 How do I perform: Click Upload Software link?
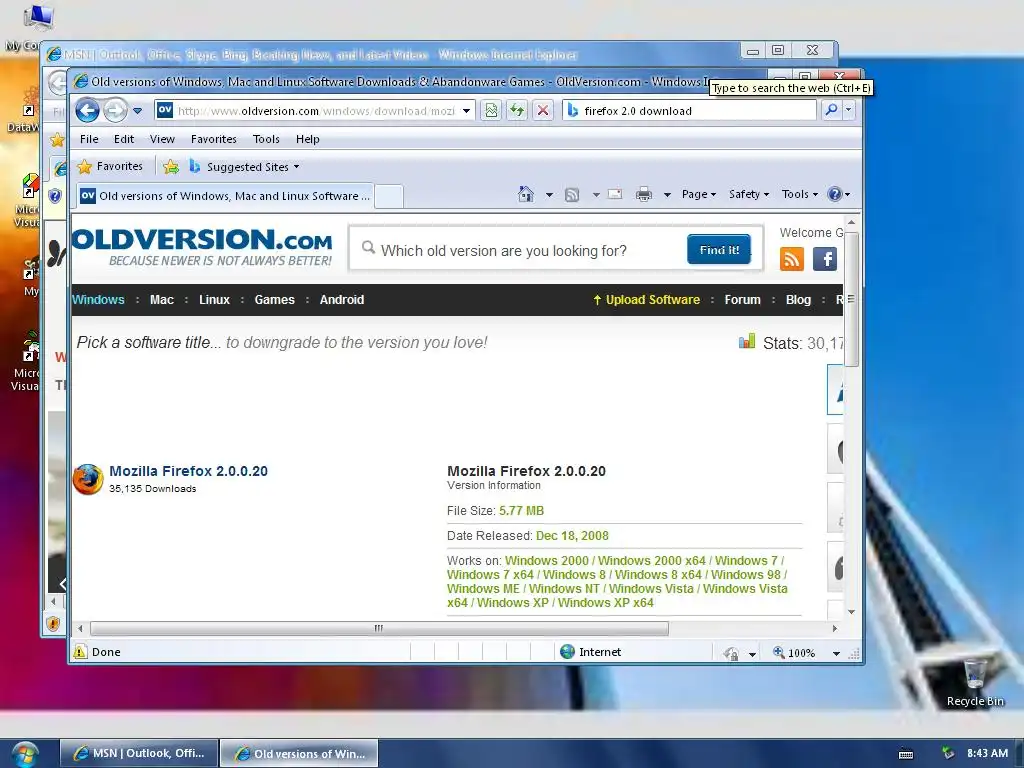[x=647, y=300]
